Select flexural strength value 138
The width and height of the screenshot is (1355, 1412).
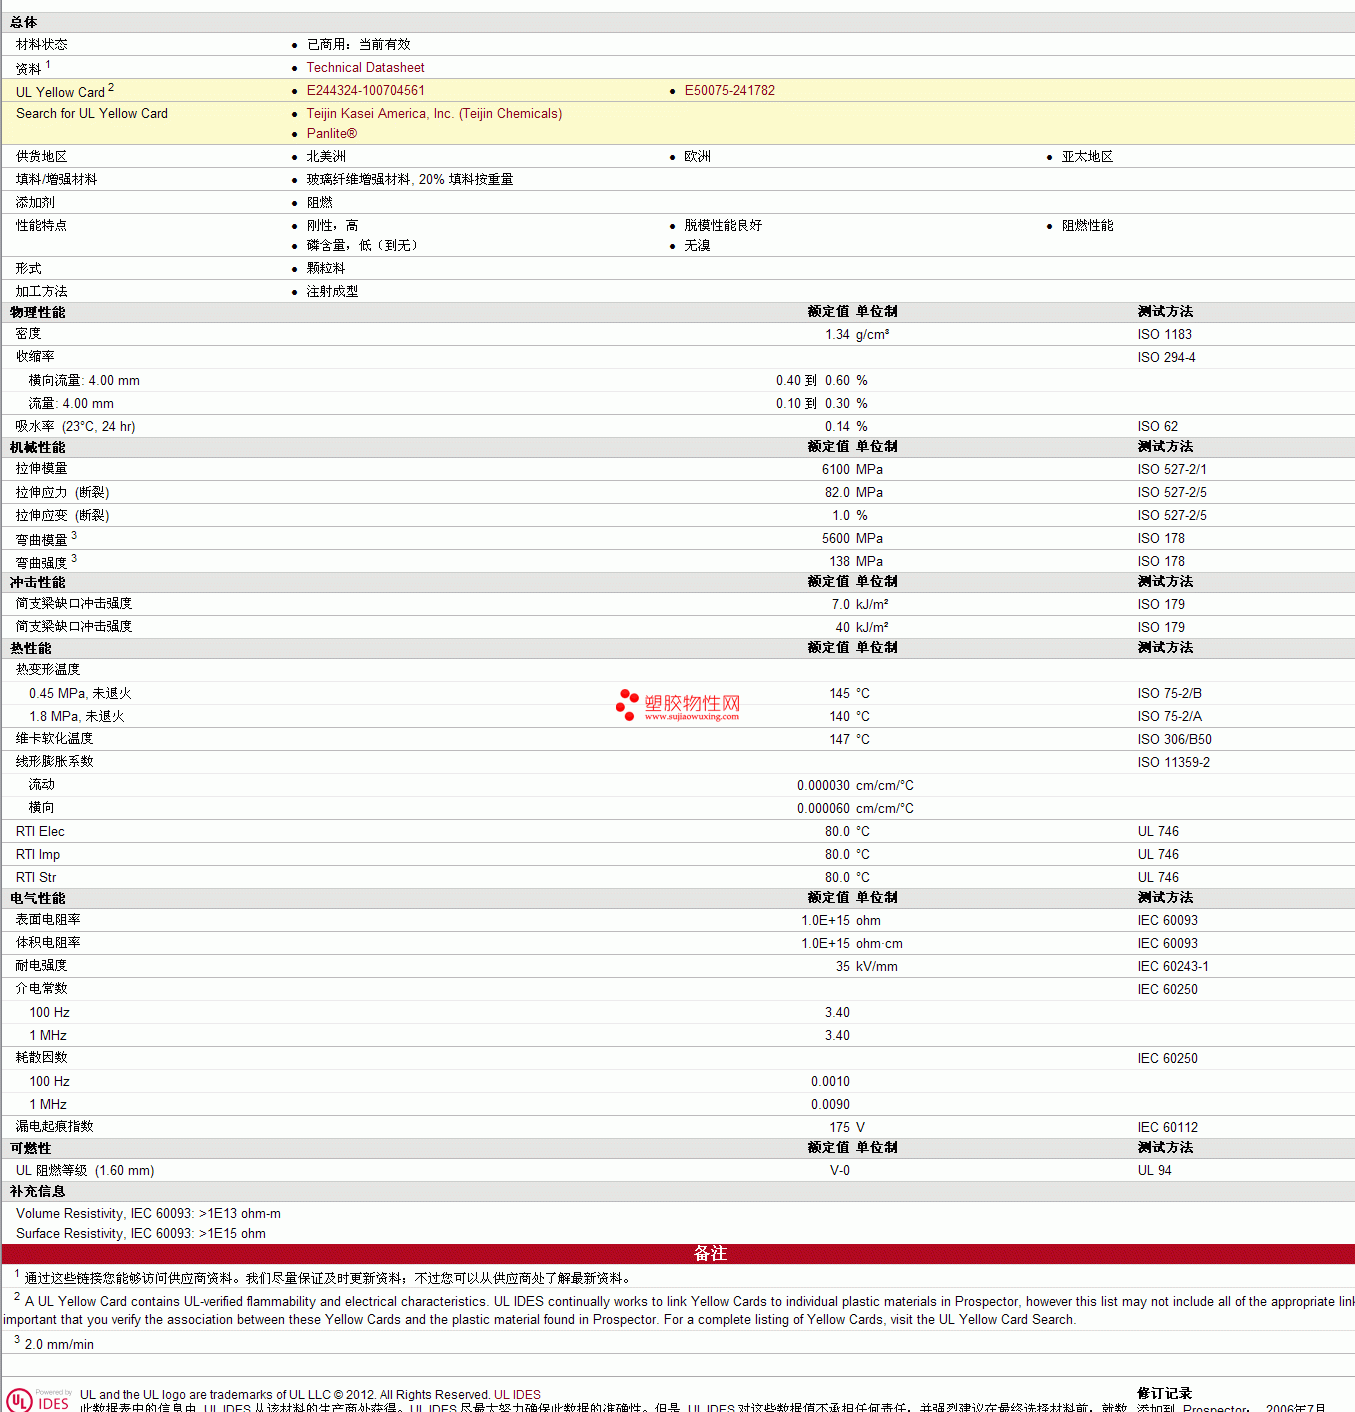coord(840,561)
